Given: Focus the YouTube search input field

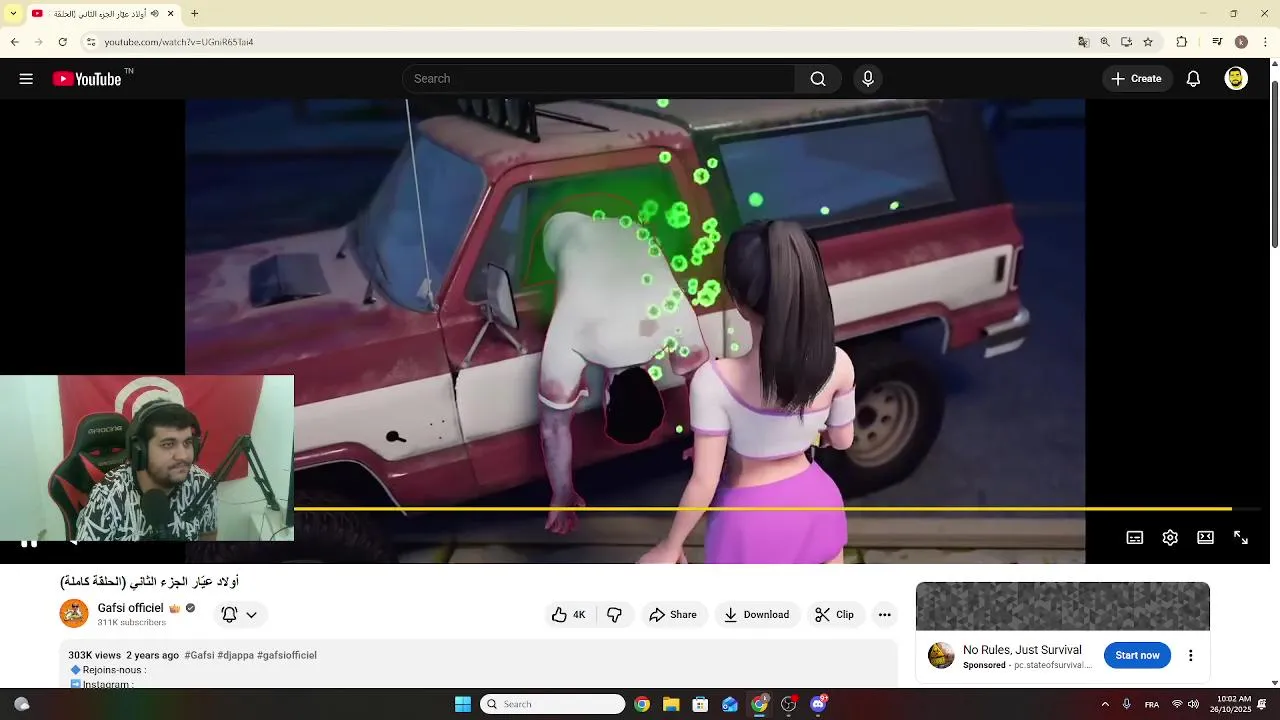Looking at the screenshot, I should (x=599, y=79).
